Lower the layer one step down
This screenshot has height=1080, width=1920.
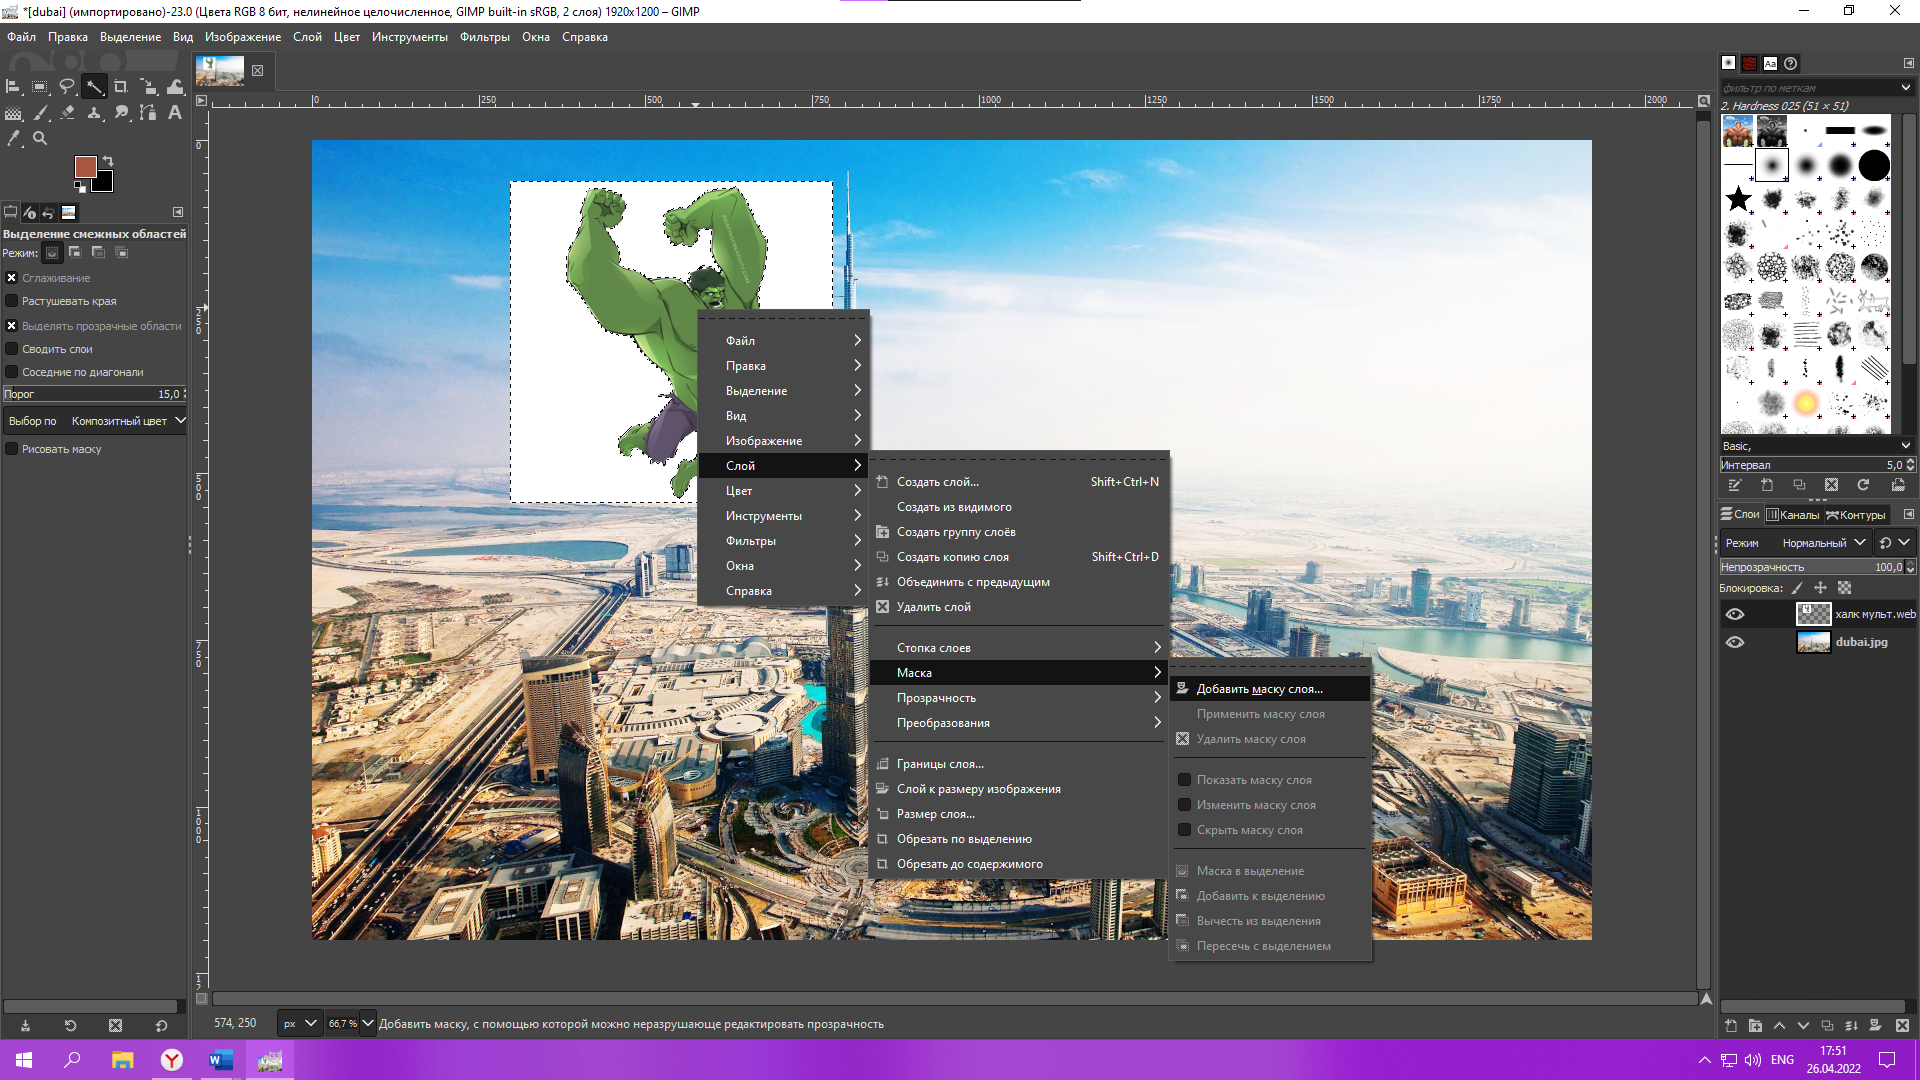point(1803,1025)
